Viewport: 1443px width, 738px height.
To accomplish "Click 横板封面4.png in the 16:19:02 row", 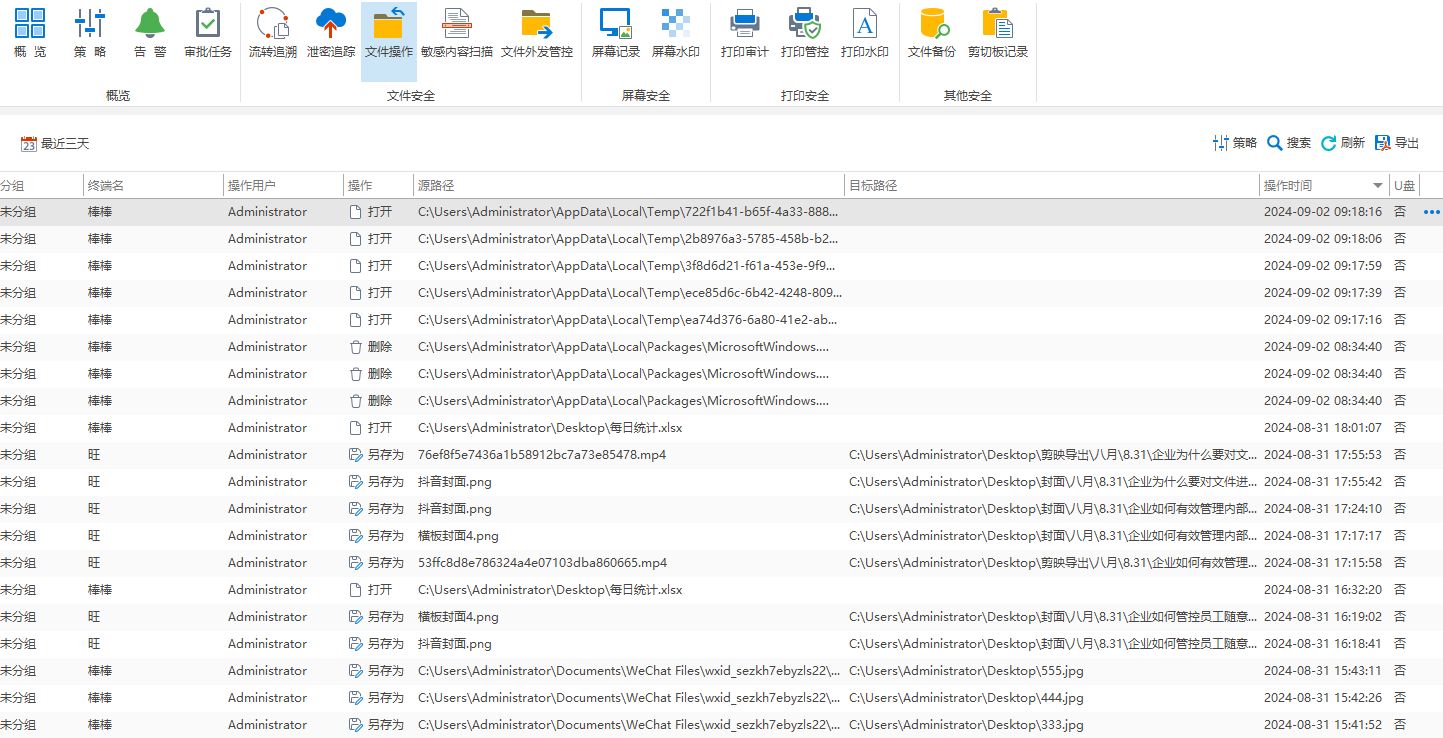I will (458, 617).
